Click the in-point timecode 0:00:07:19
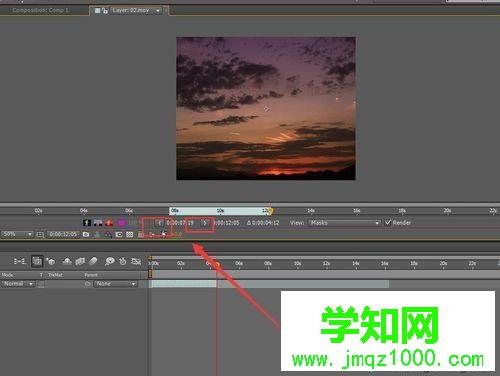Screen dimensions: 500x376 point(180,223)
